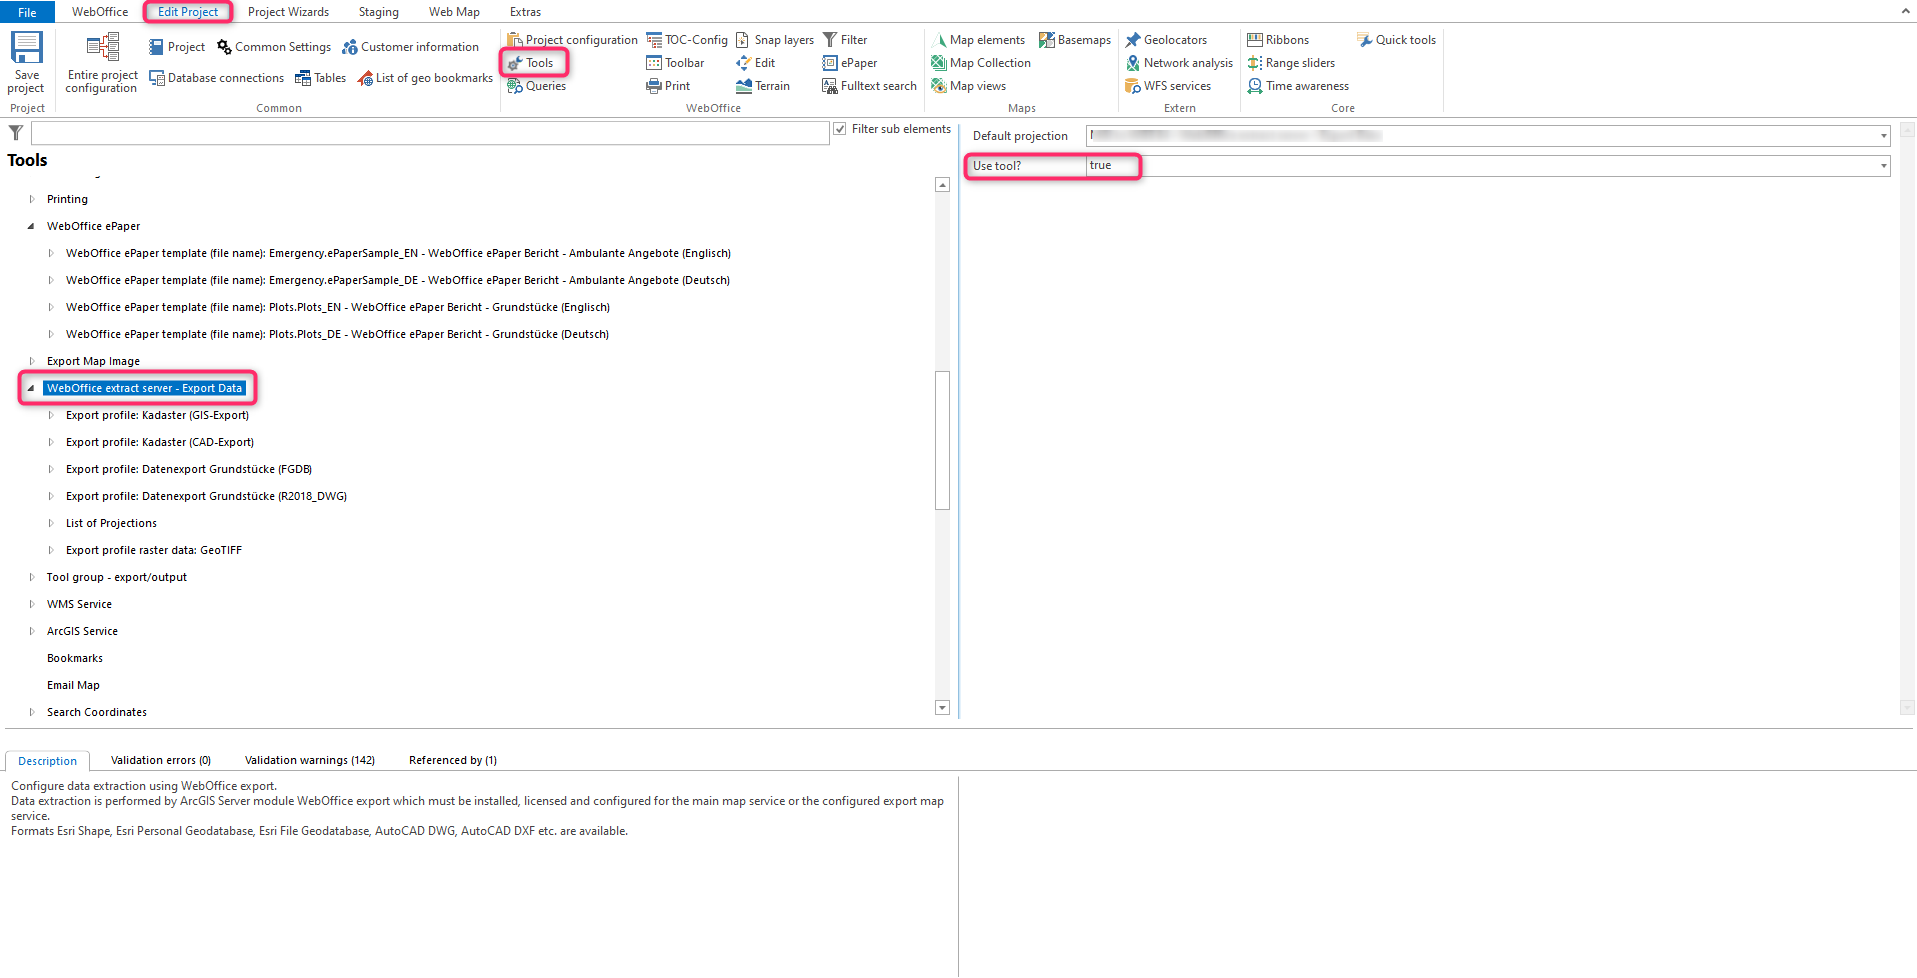Click the Time awareness icon

coord(1297,86)
